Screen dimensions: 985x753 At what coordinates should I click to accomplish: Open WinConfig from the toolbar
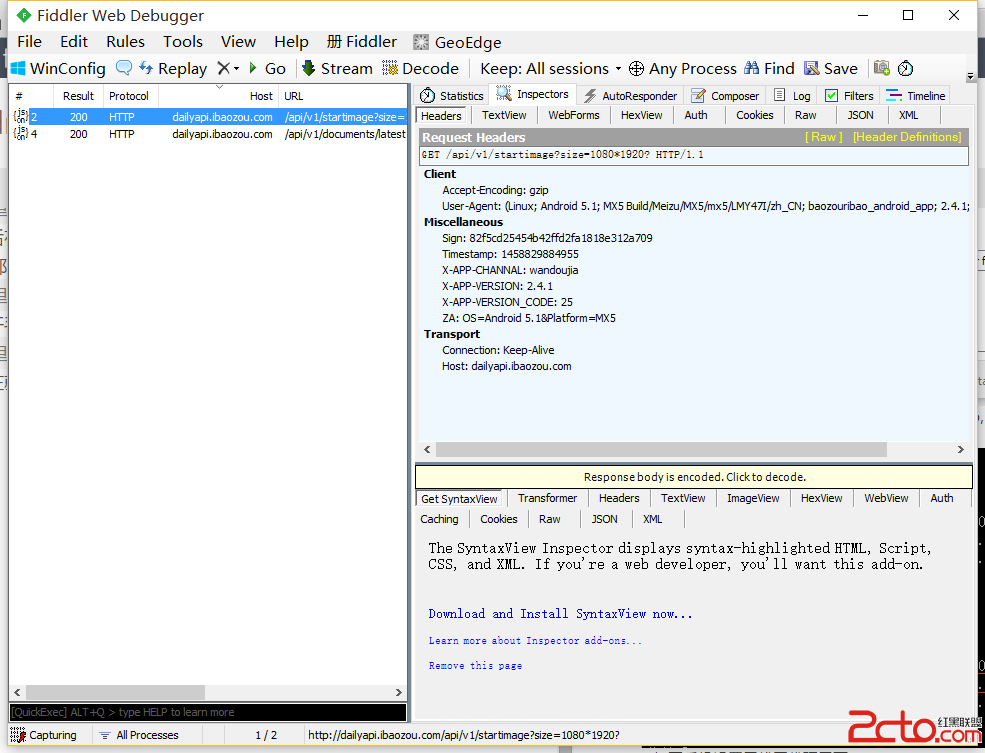tap(58, 68)
